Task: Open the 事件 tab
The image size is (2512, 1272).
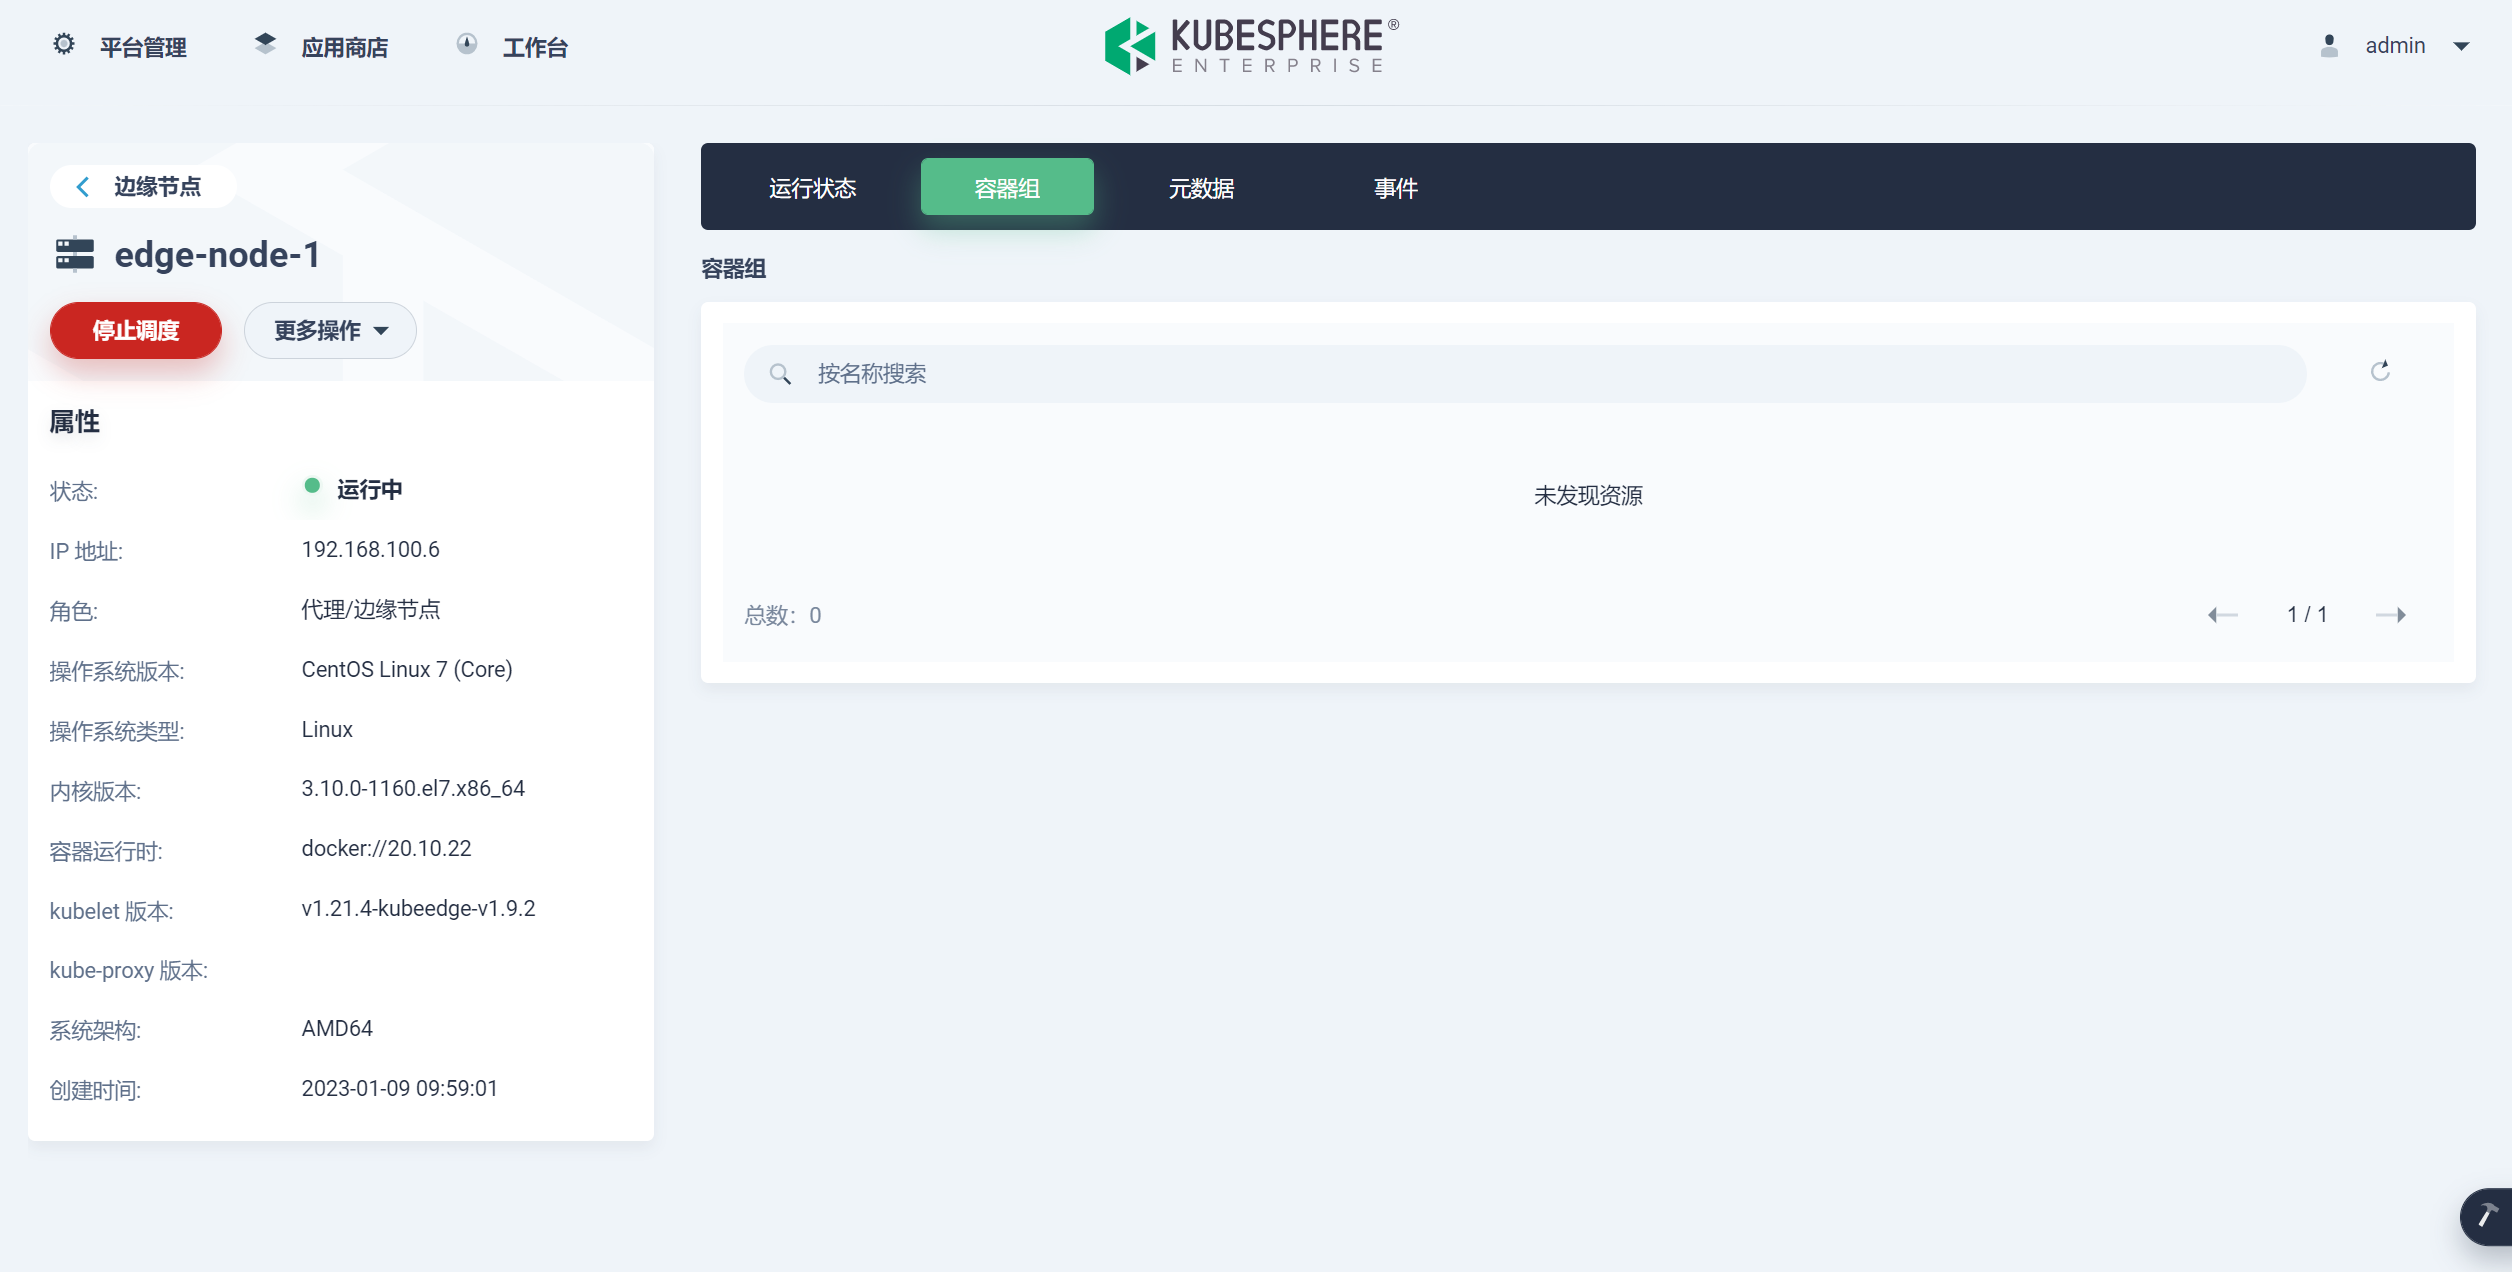Action: tap(1395, 188)
